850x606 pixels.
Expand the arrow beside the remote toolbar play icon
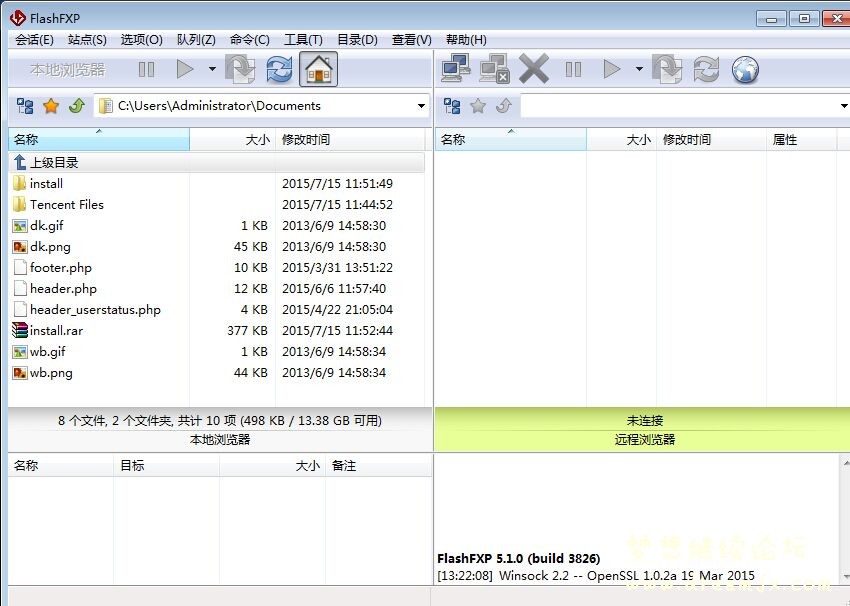[639, 69]
